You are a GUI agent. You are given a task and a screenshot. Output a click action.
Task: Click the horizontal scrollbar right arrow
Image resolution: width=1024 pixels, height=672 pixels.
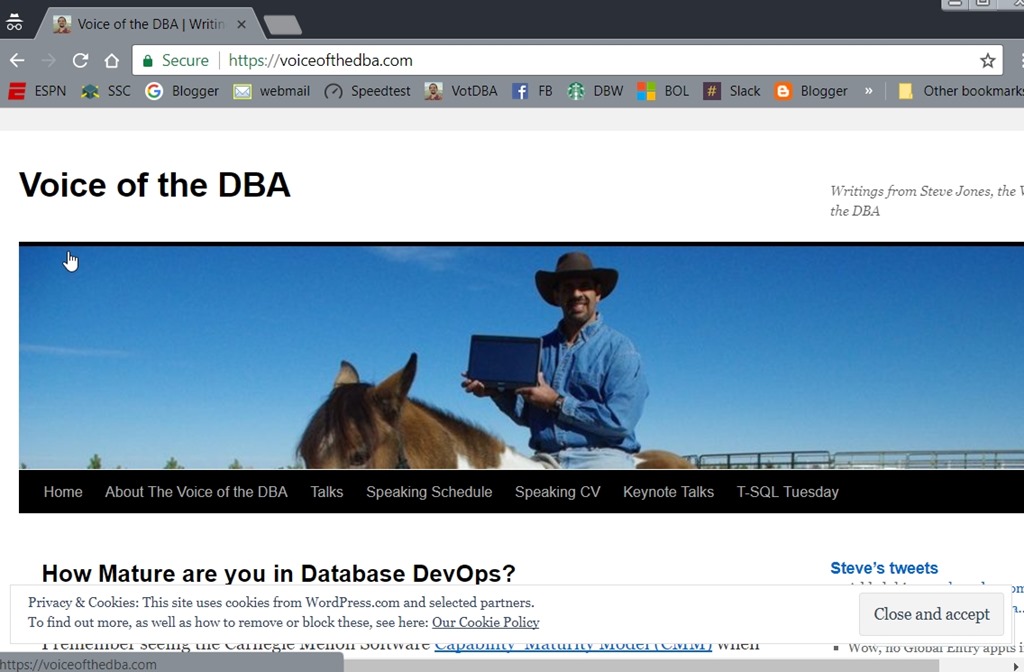[1017, 665]
